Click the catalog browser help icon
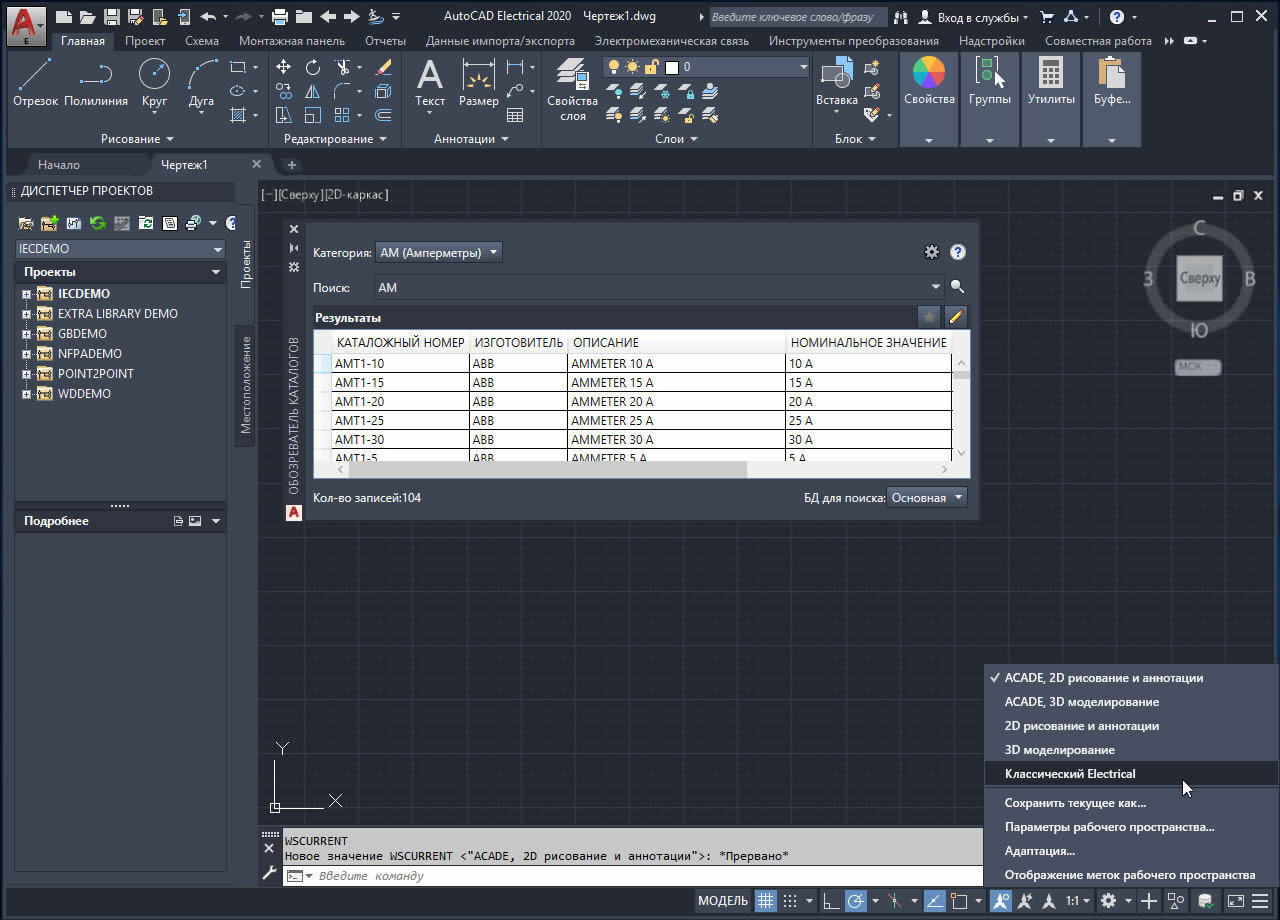Image resolution: width=1280 pixels, height=920 pixels. pos(957,252)
